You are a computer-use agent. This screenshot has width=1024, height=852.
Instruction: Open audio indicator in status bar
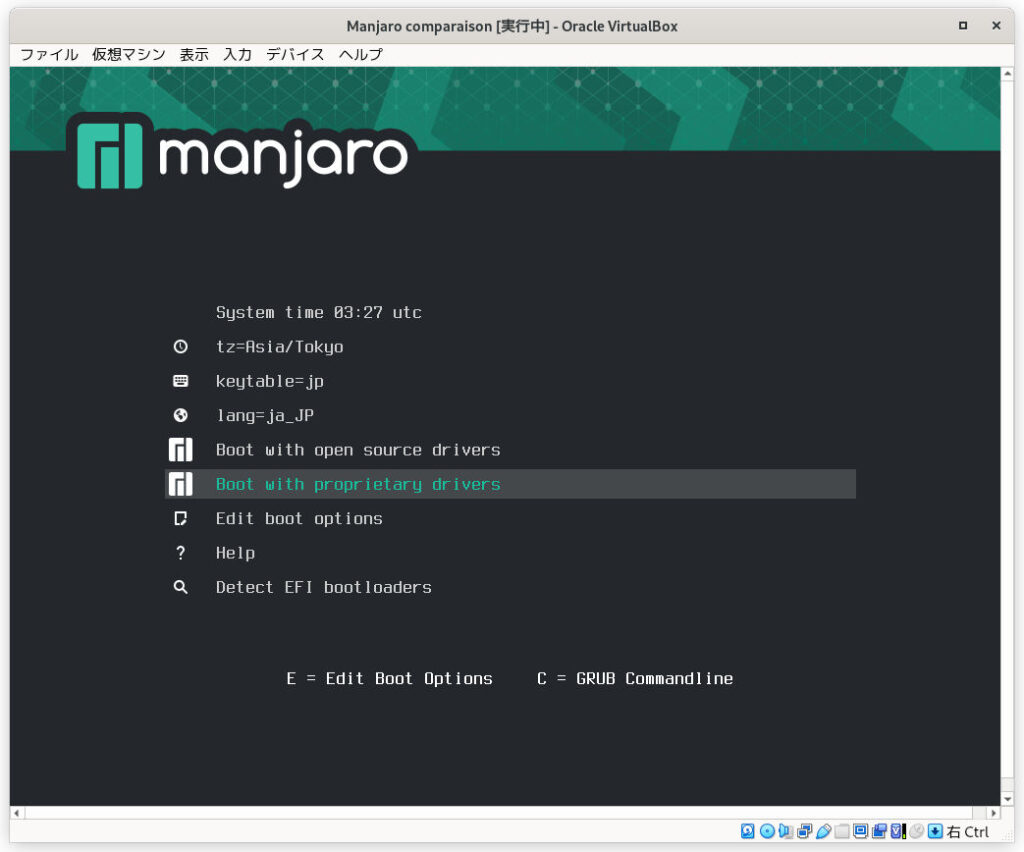coord(786,831)
